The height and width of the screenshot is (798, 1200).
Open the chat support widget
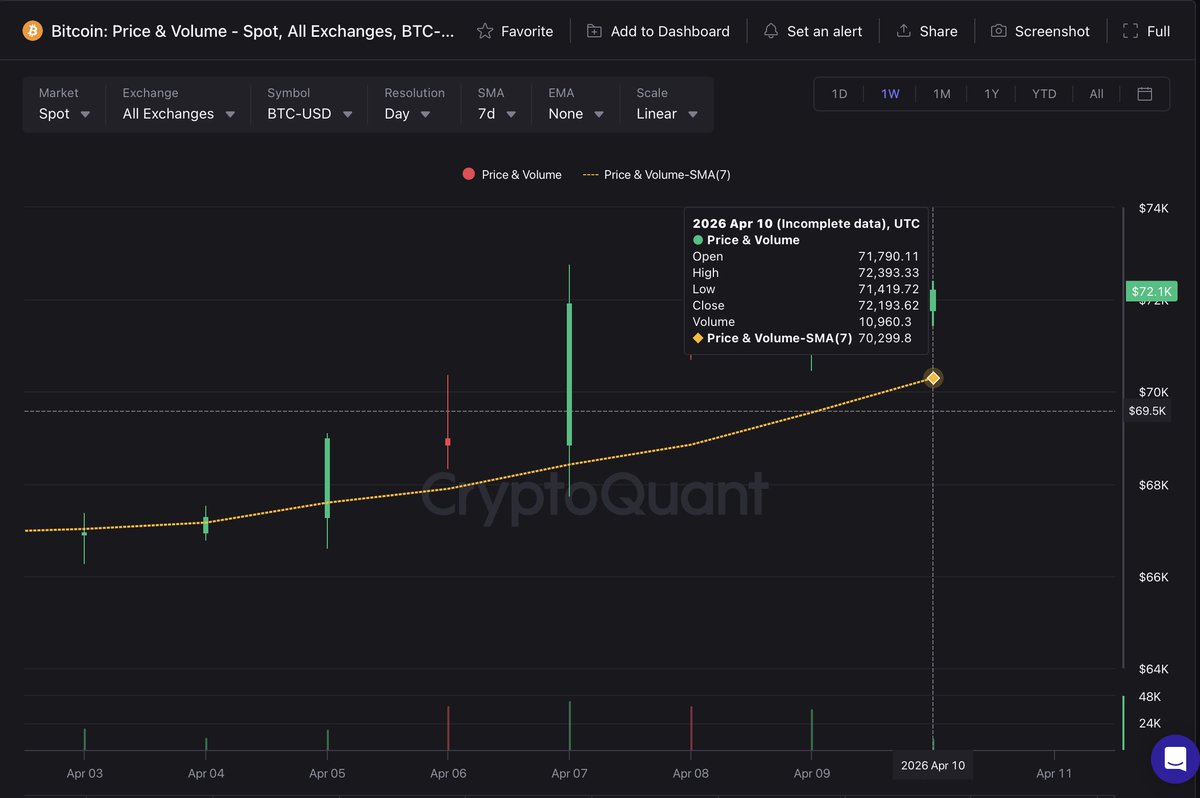click(x=1175, y=759)
